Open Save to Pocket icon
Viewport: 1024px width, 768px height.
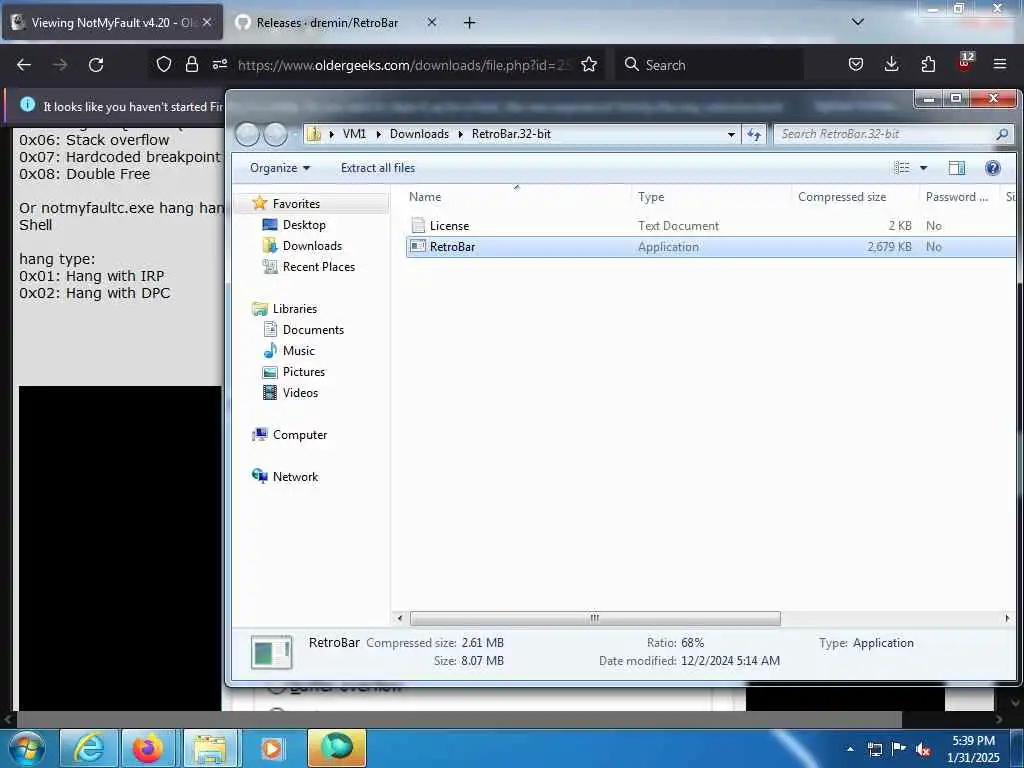(x=856, y=64)
